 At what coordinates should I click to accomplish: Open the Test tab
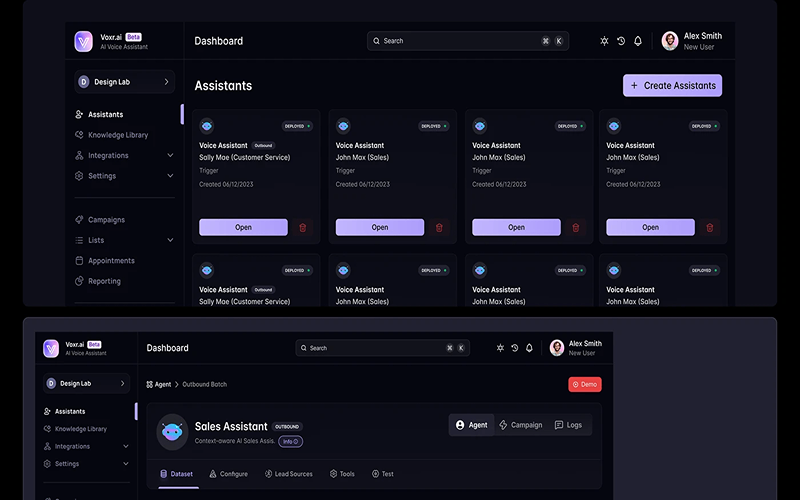click(x=383, y=474)
